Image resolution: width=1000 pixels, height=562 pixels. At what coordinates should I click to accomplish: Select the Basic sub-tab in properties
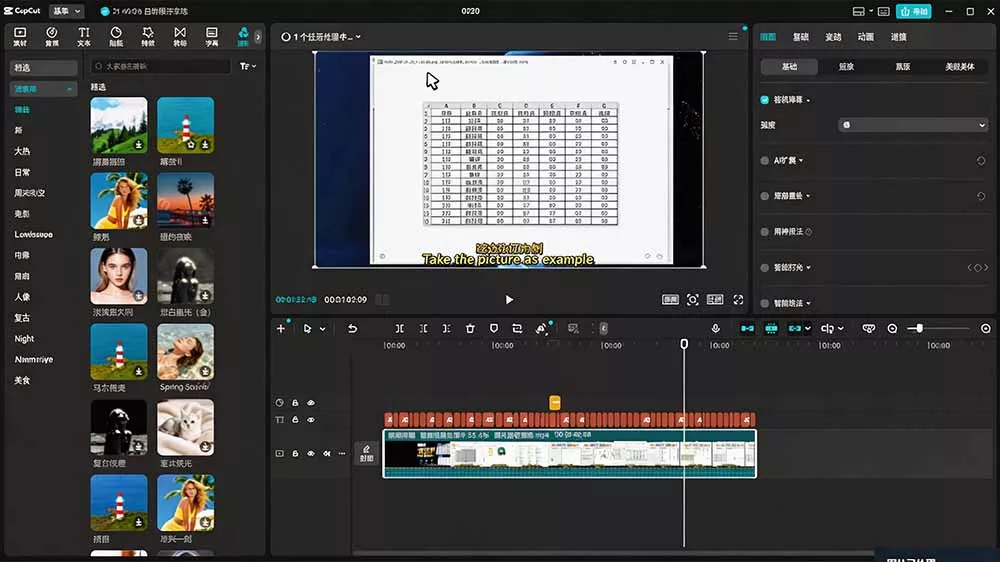[x=790, y=66]
